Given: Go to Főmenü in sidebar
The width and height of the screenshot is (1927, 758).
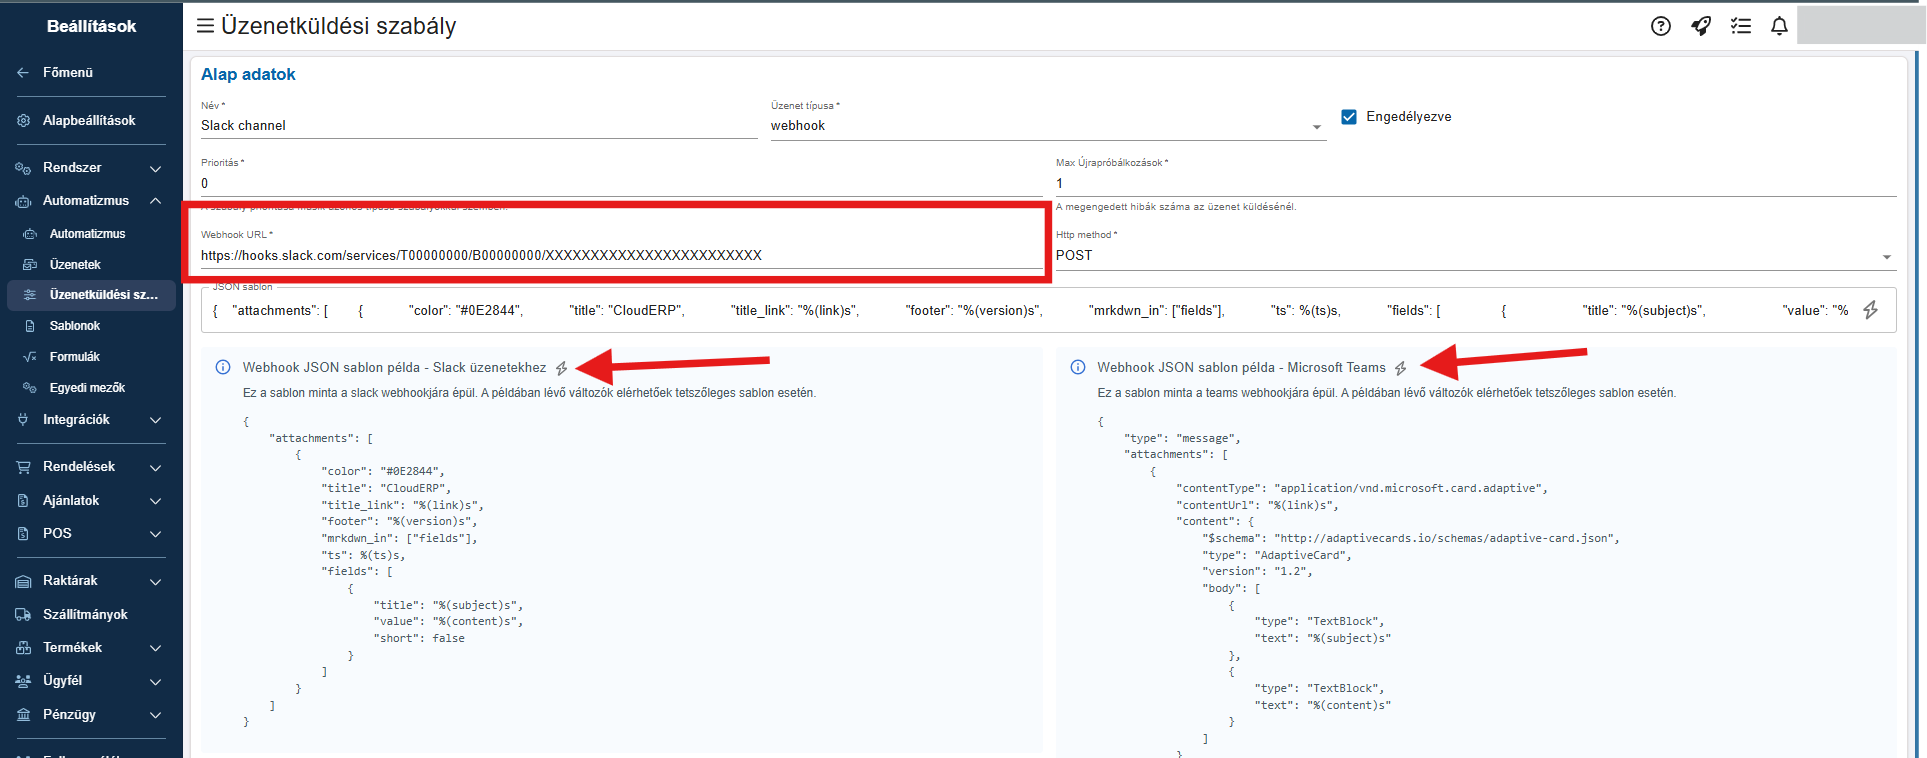Looking at the screenshot, I should [68, 73].
